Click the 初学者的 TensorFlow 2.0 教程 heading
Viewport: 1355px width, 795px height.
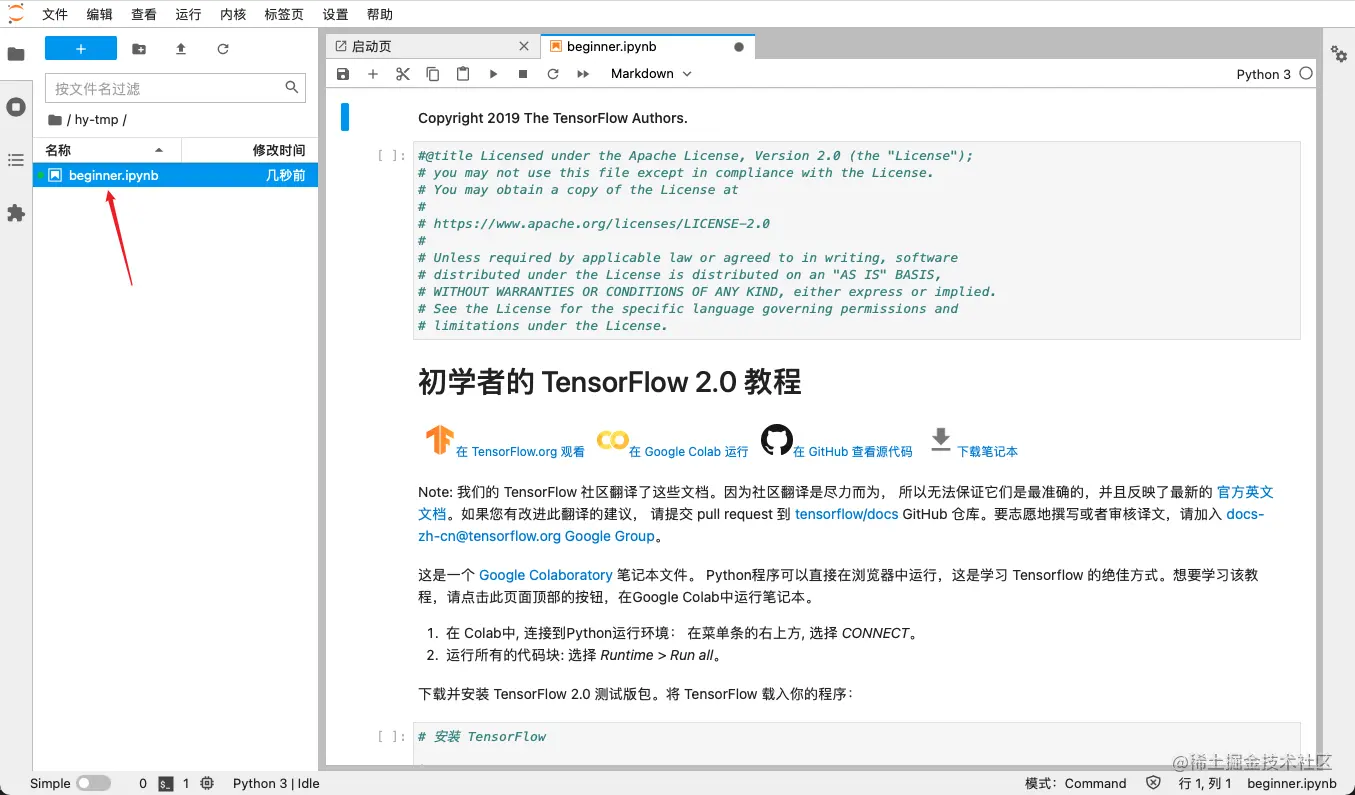click(x=609, y=382)
